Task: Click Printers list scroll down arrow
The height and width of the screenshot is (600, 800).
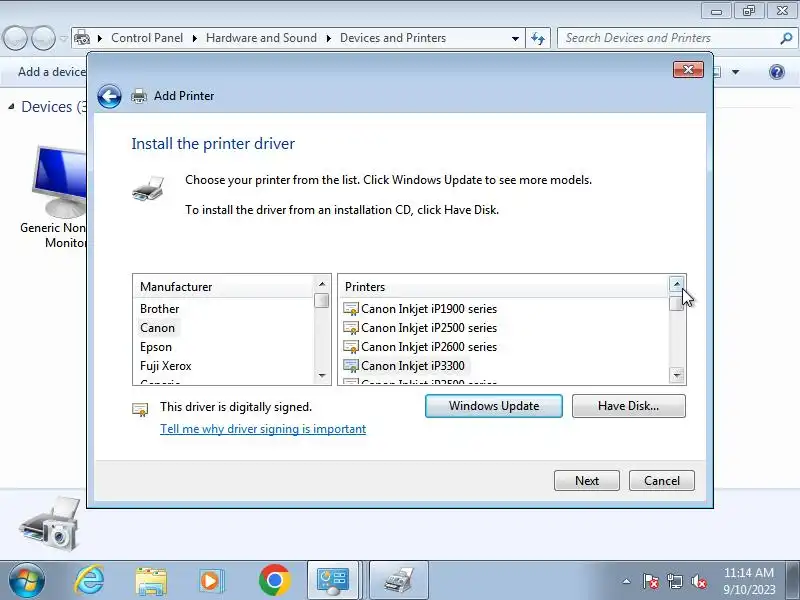Action: (x=677, y=376)
